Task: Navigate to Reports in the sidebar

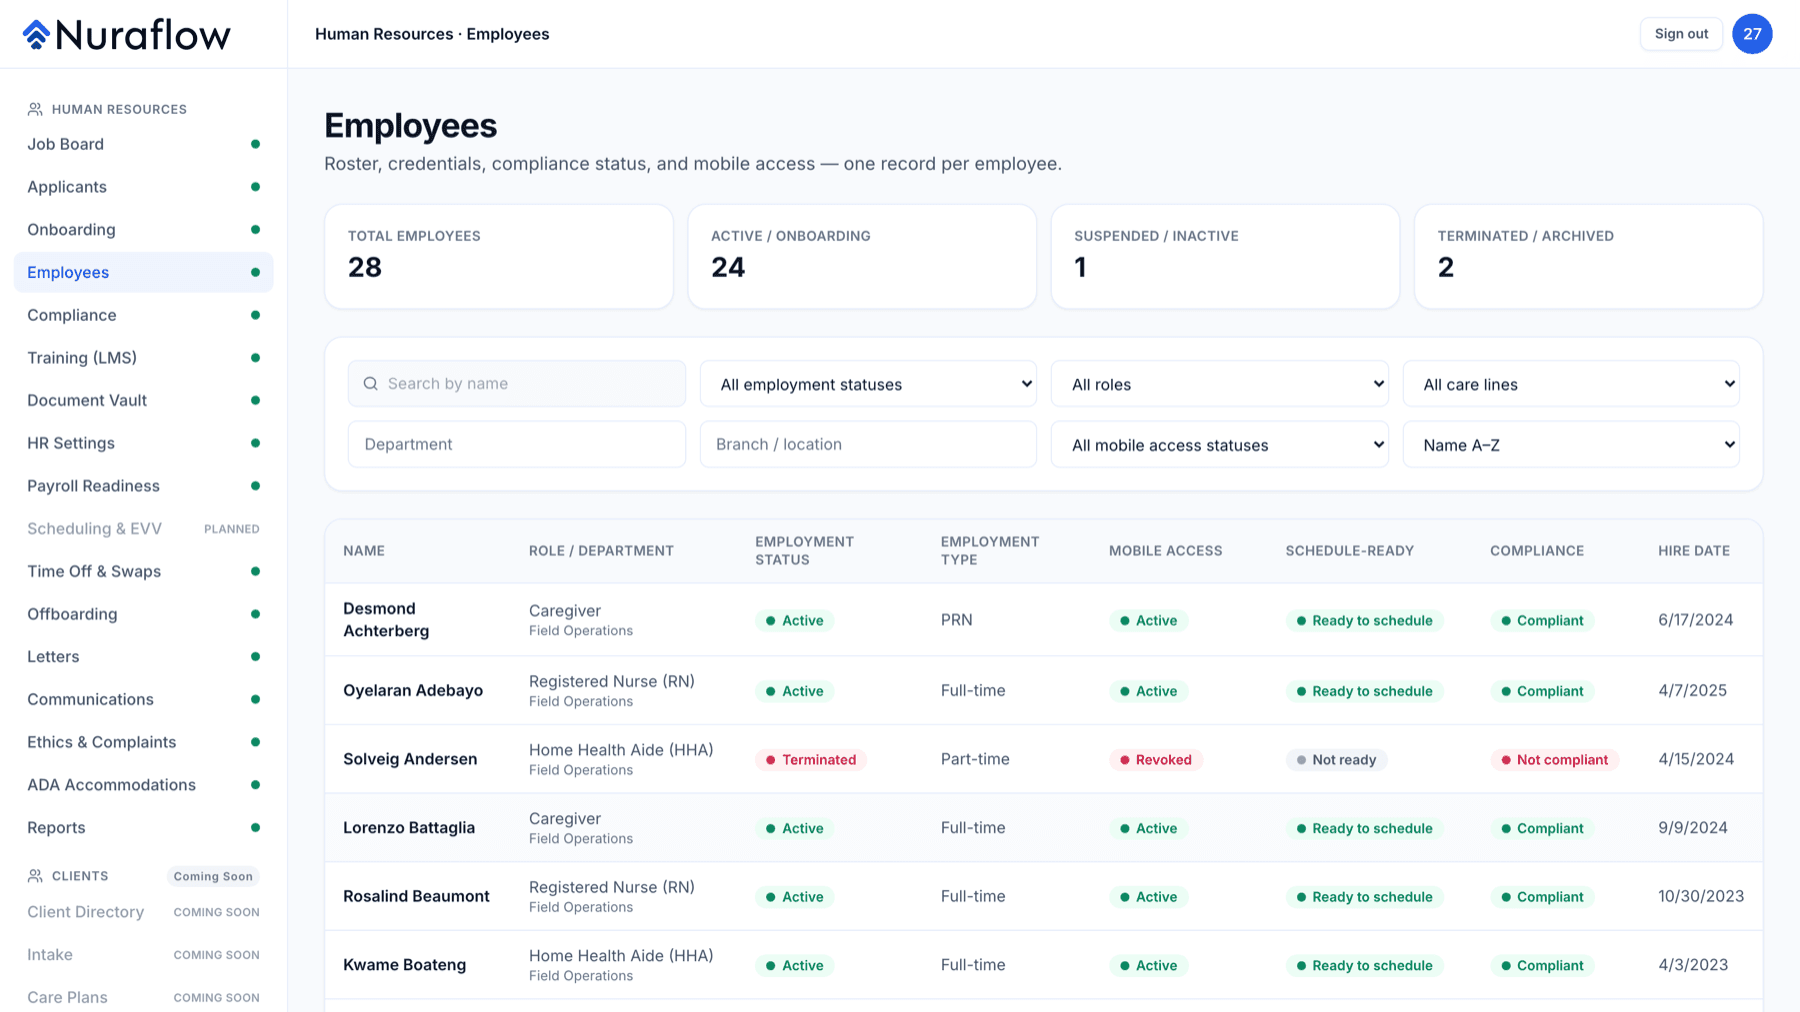Action: pyautogui.click(x=143, y=828)
